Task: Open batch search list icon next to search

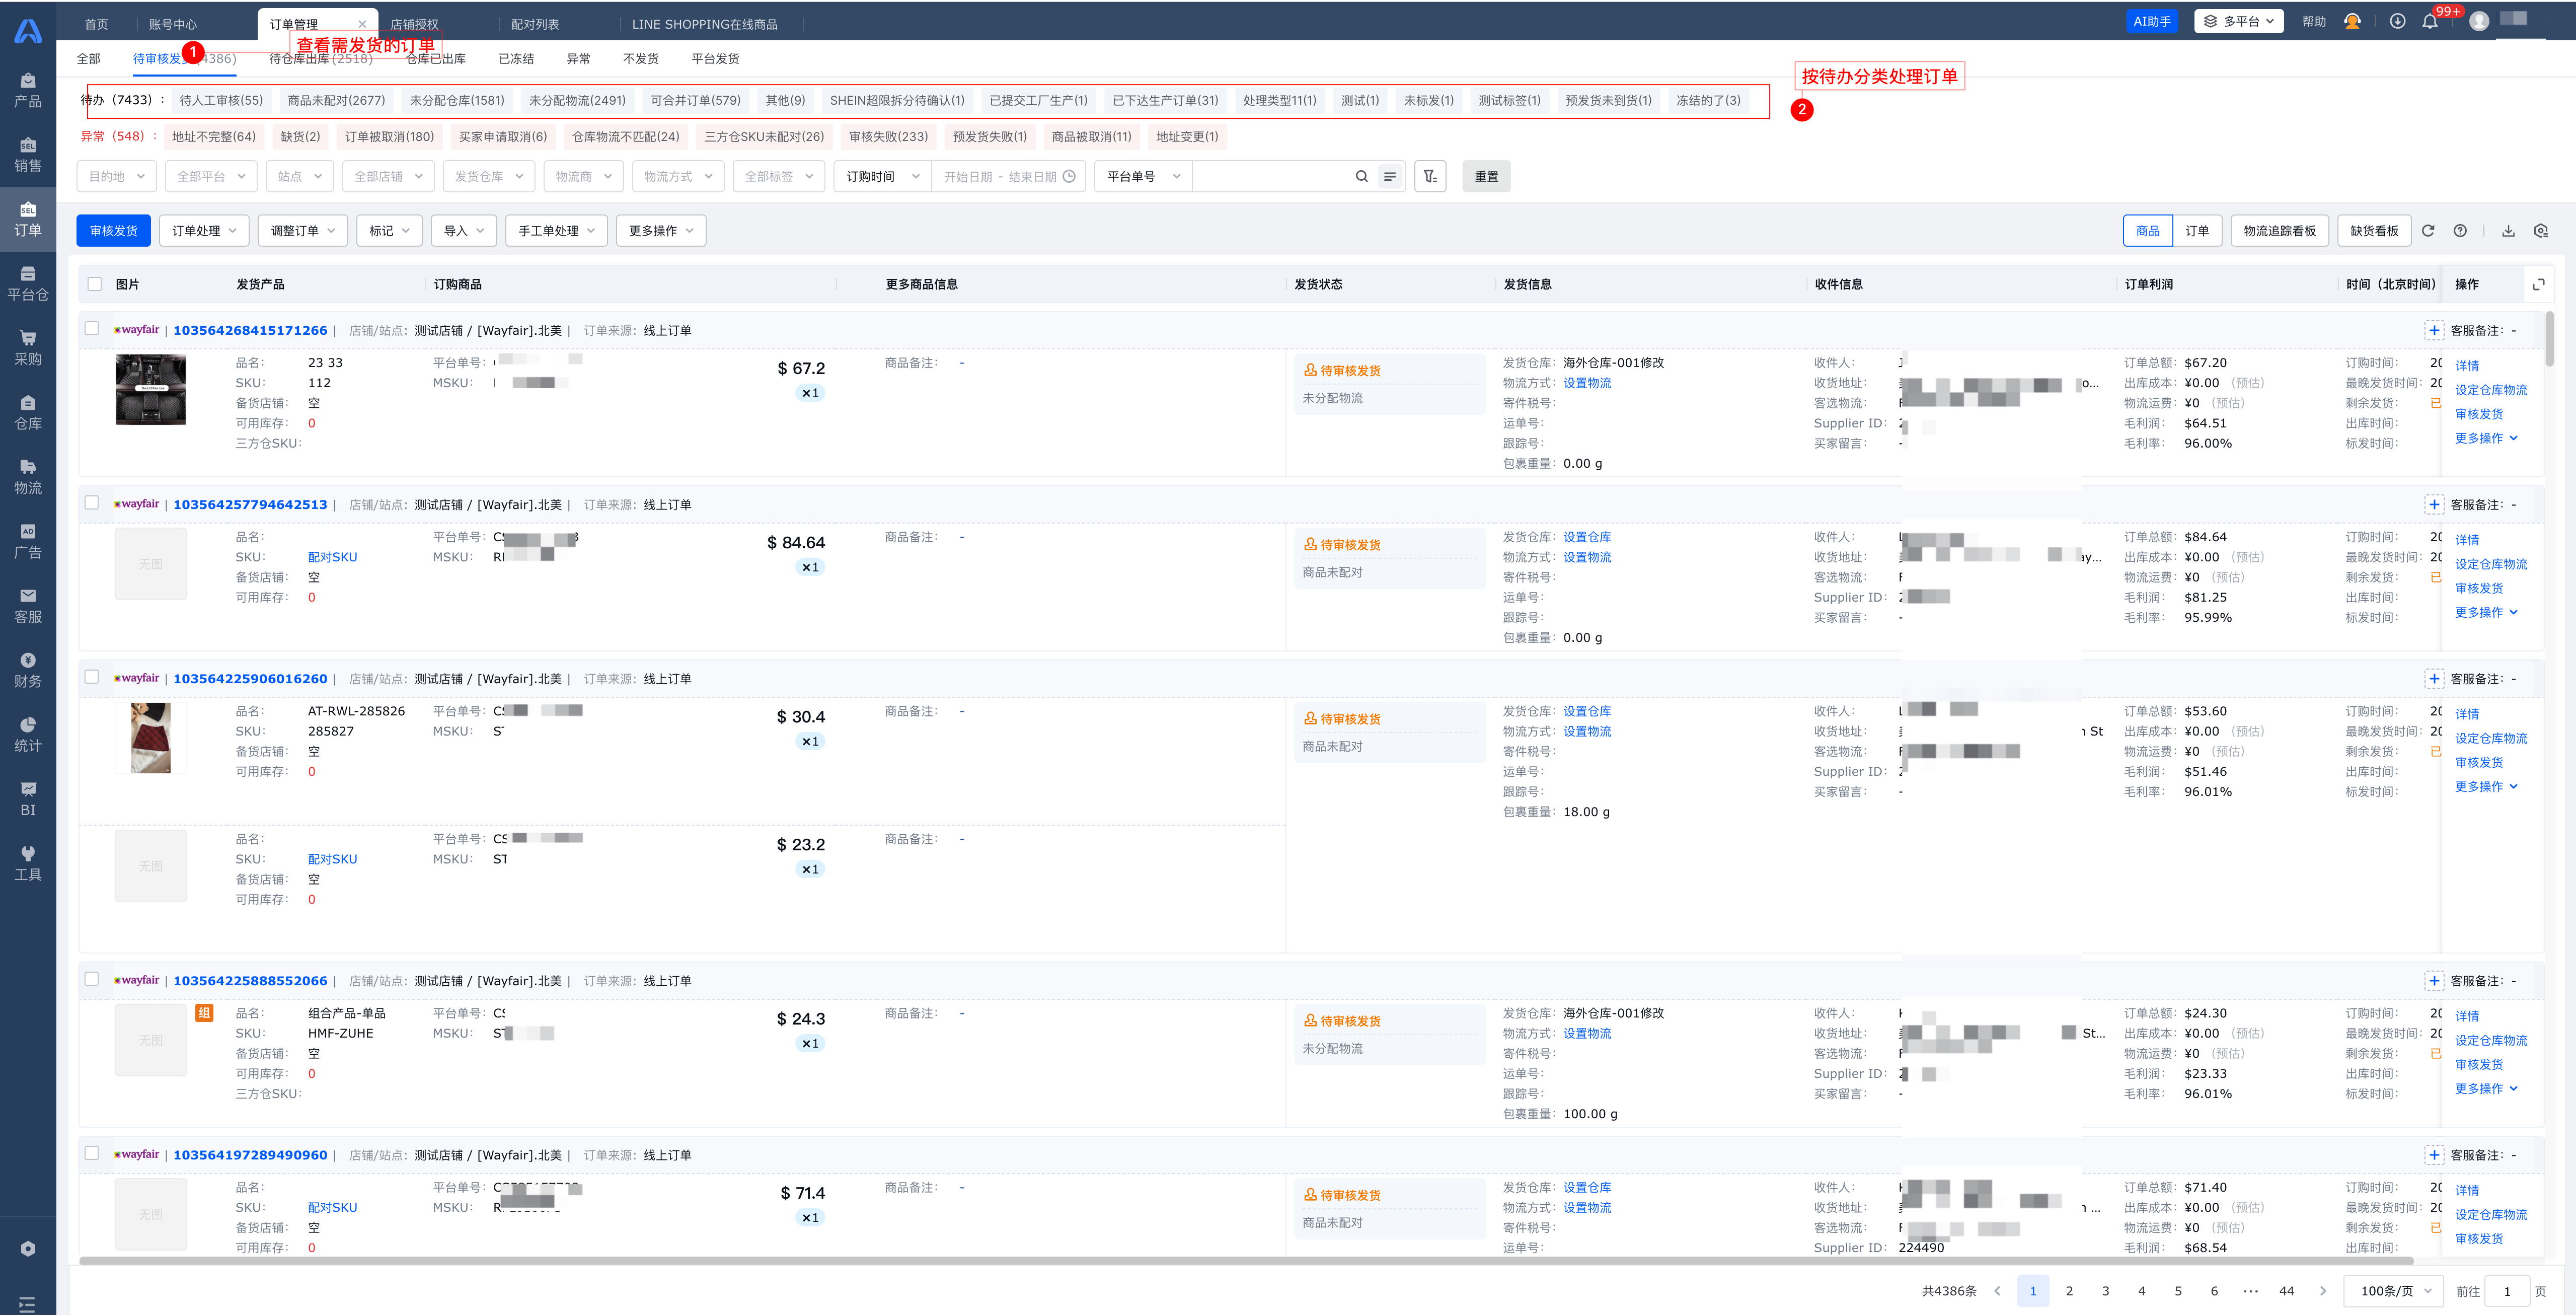Action: [x=1390, y=176]
